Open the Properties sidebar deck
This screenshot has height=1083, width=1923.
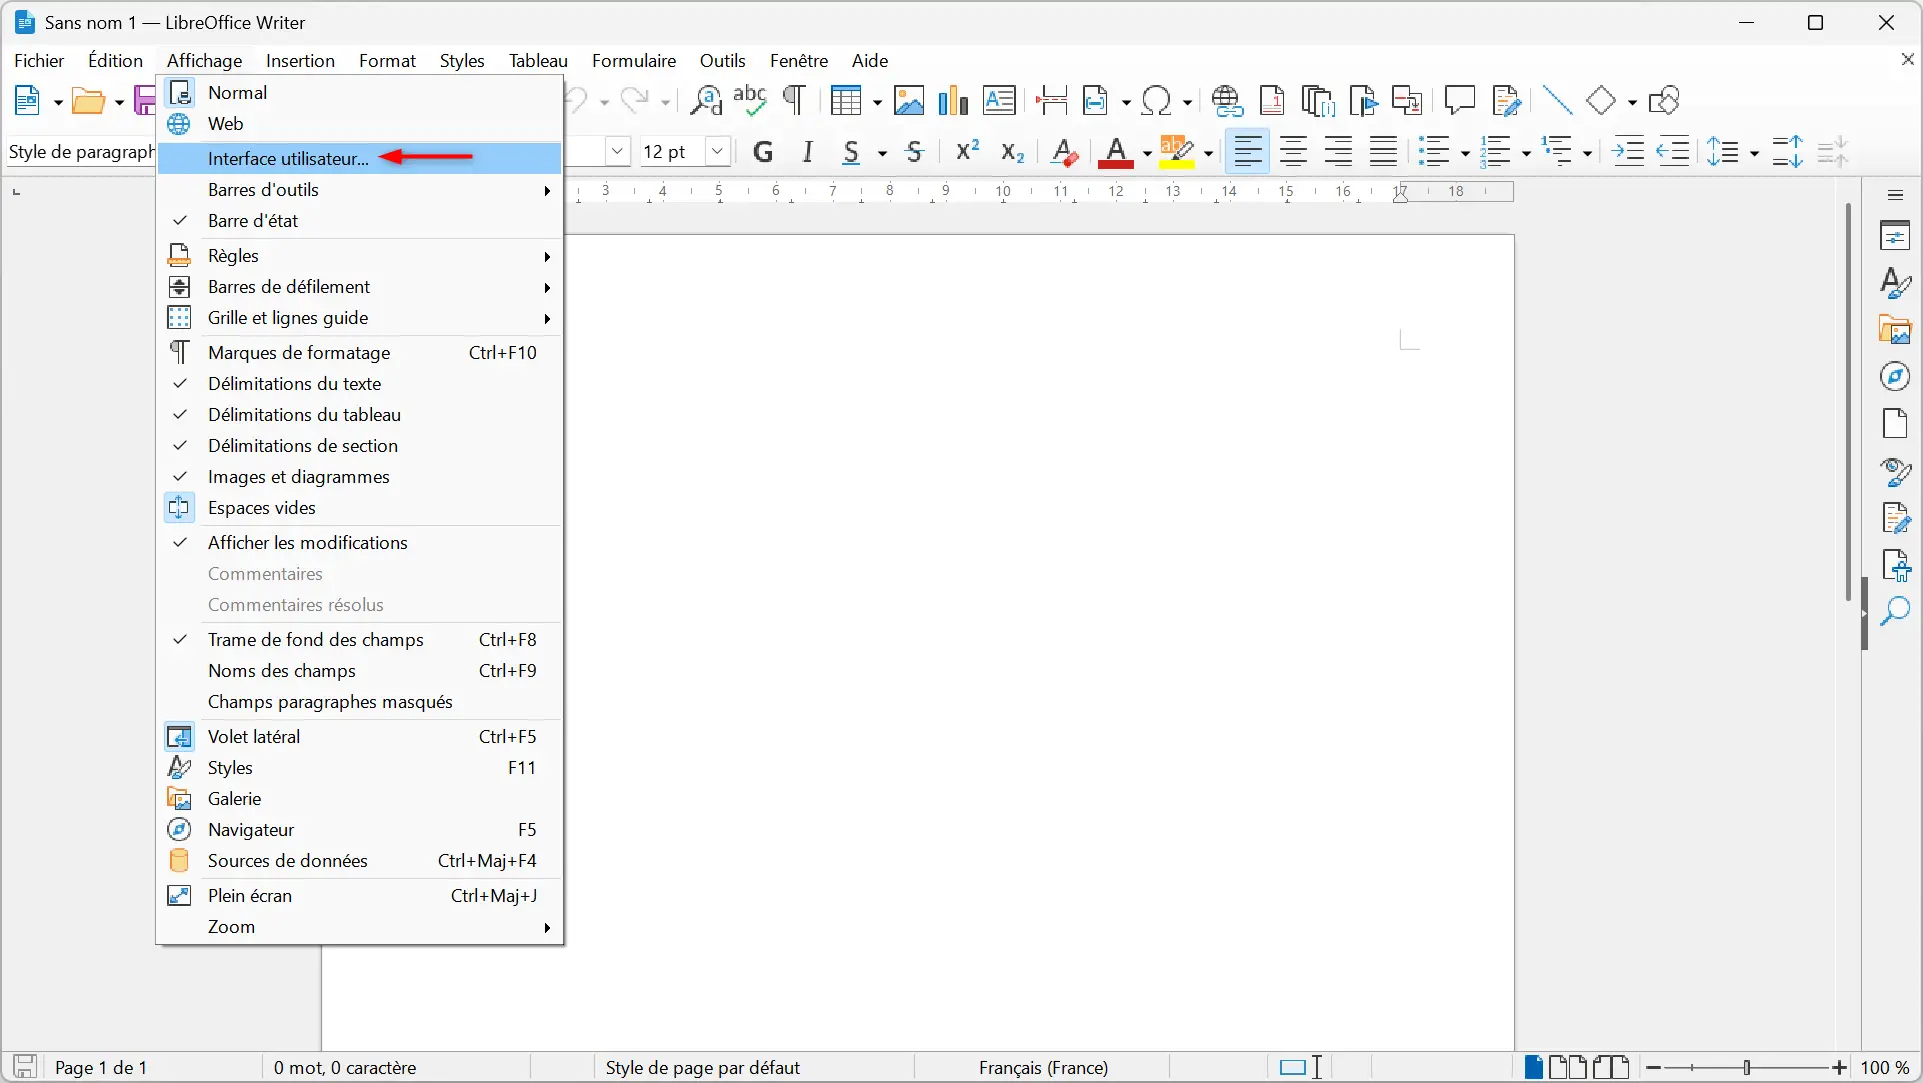point(1895,237)
